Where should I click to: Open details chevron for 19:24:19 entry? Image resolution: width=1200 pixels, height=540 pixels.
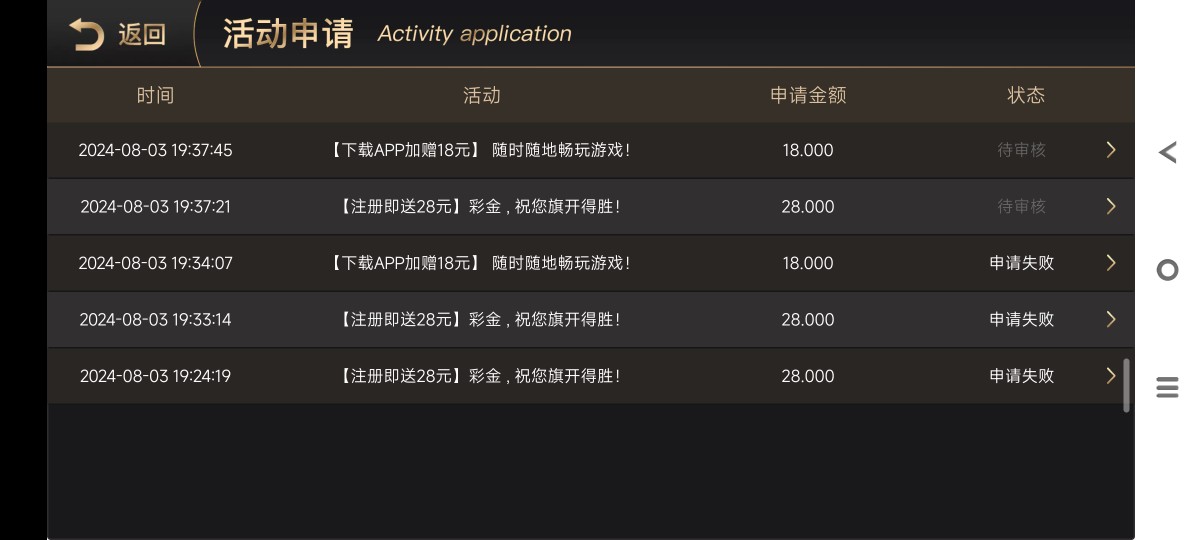tap(1110, 376)
